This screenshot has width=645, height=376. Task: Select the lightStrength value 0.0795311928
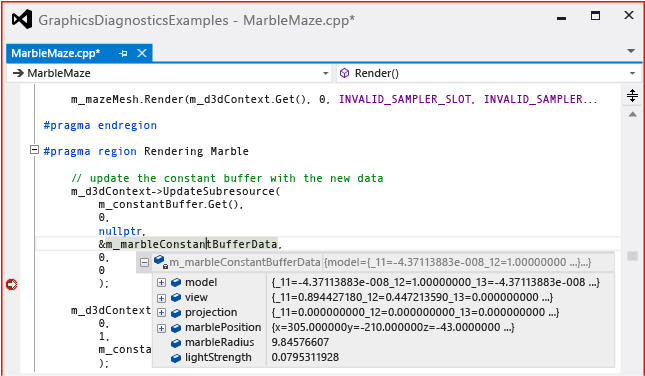point(305,357)
